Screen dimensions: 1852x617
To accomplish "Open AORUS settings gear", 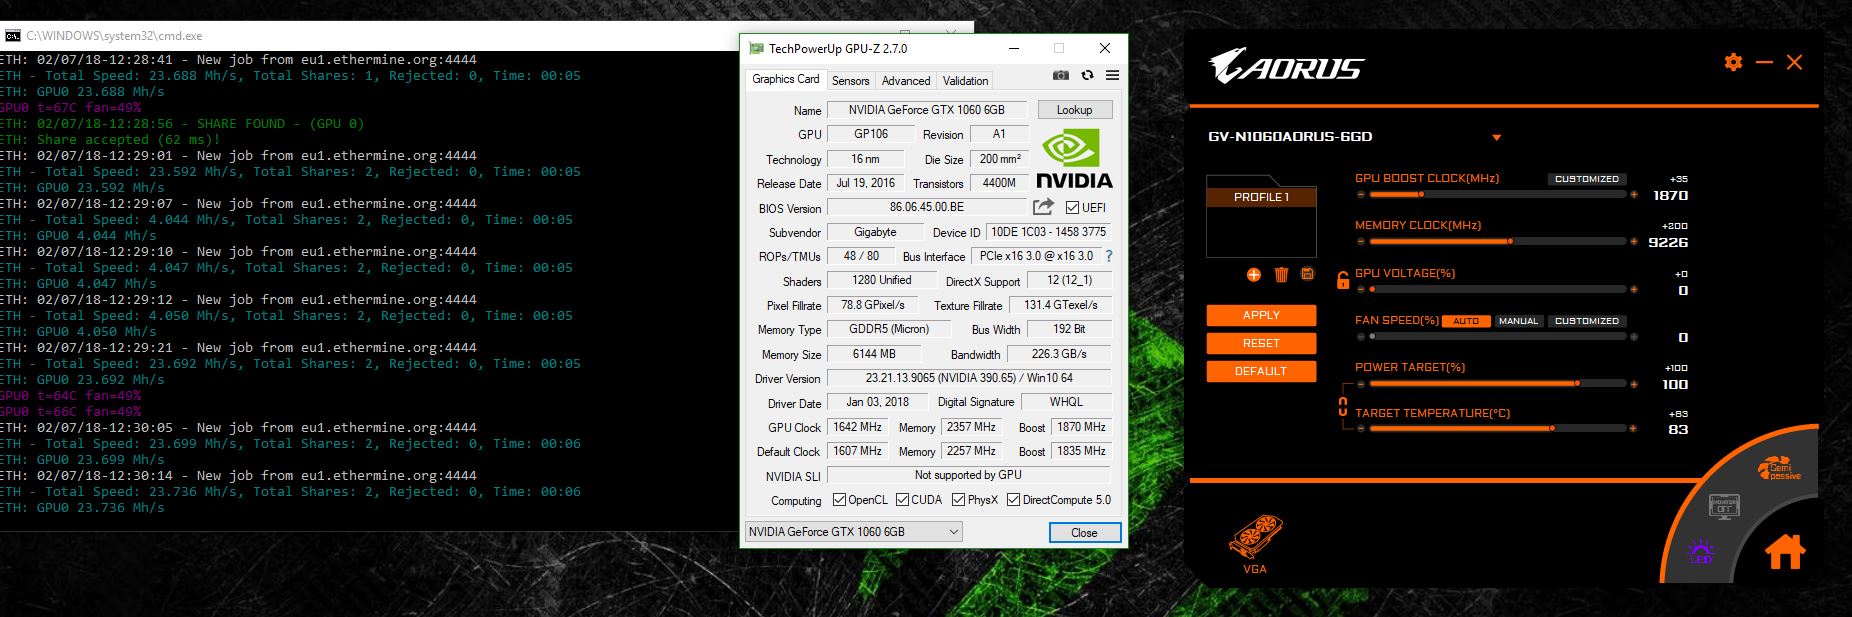I will pyautogui.click(x=1733, y=62).
